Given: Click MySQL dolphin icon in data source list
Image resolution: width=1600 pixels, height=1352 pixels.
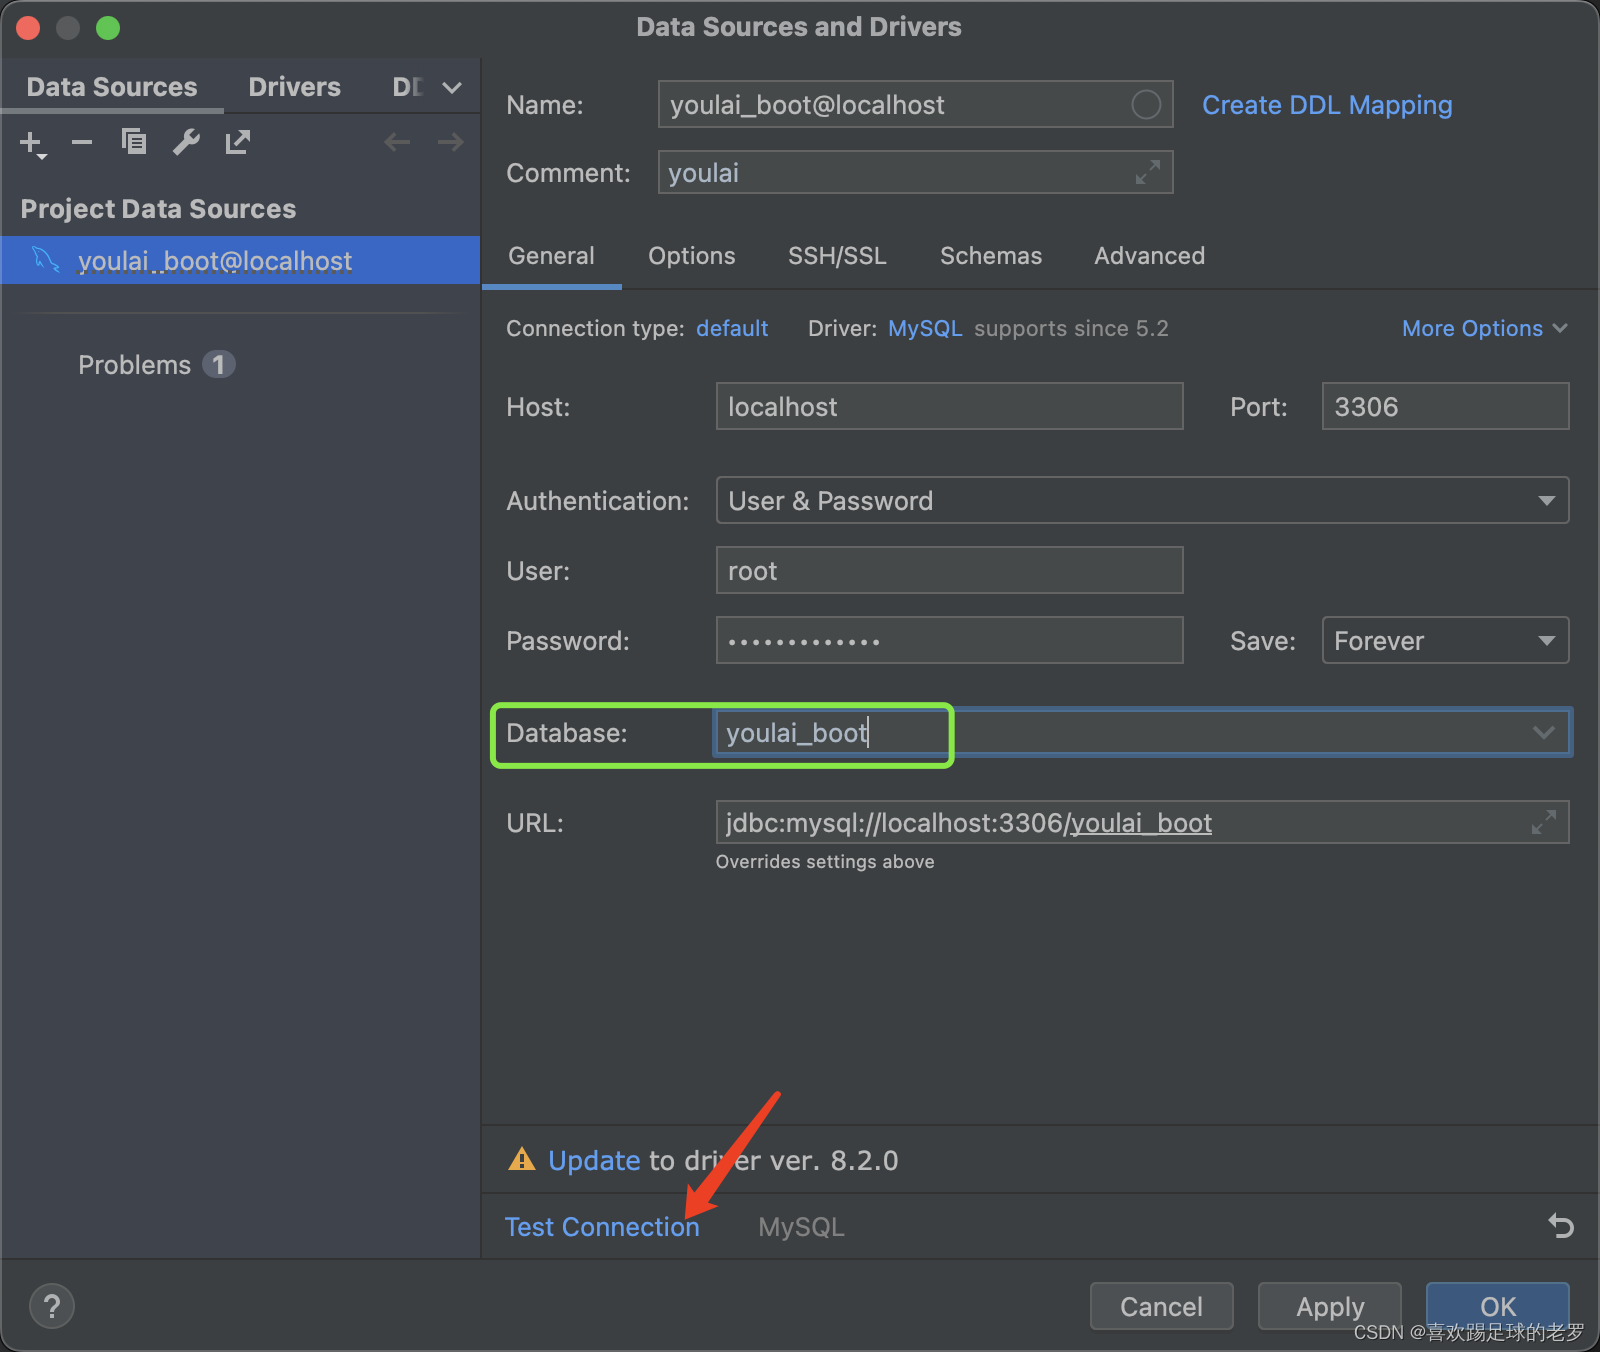Looking at the screenshot, I should 46,259.
